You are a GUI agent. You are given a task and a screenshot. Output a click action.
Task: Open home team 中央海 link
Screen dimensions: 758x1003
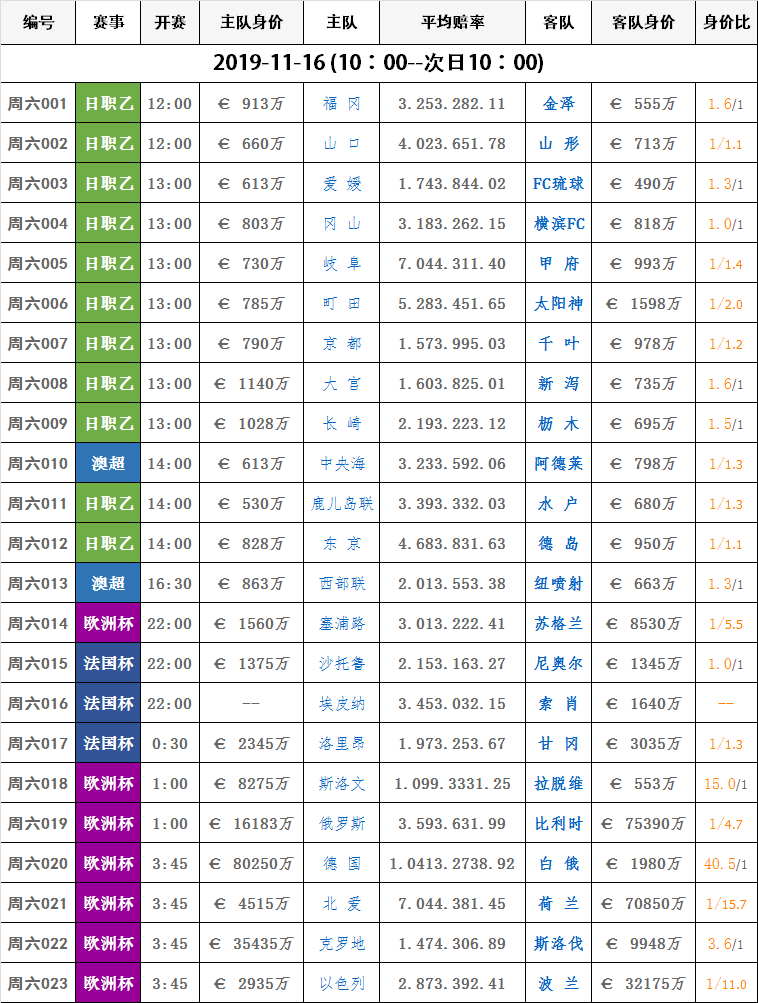(342, 464)
